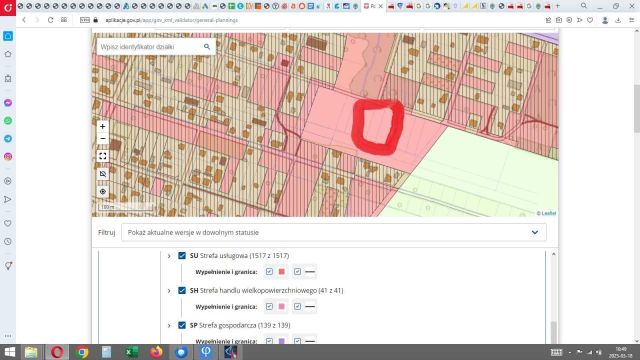Toggle fill checkbox for SP zone
This screenshot has width=640, height=360.
[269, 340]
